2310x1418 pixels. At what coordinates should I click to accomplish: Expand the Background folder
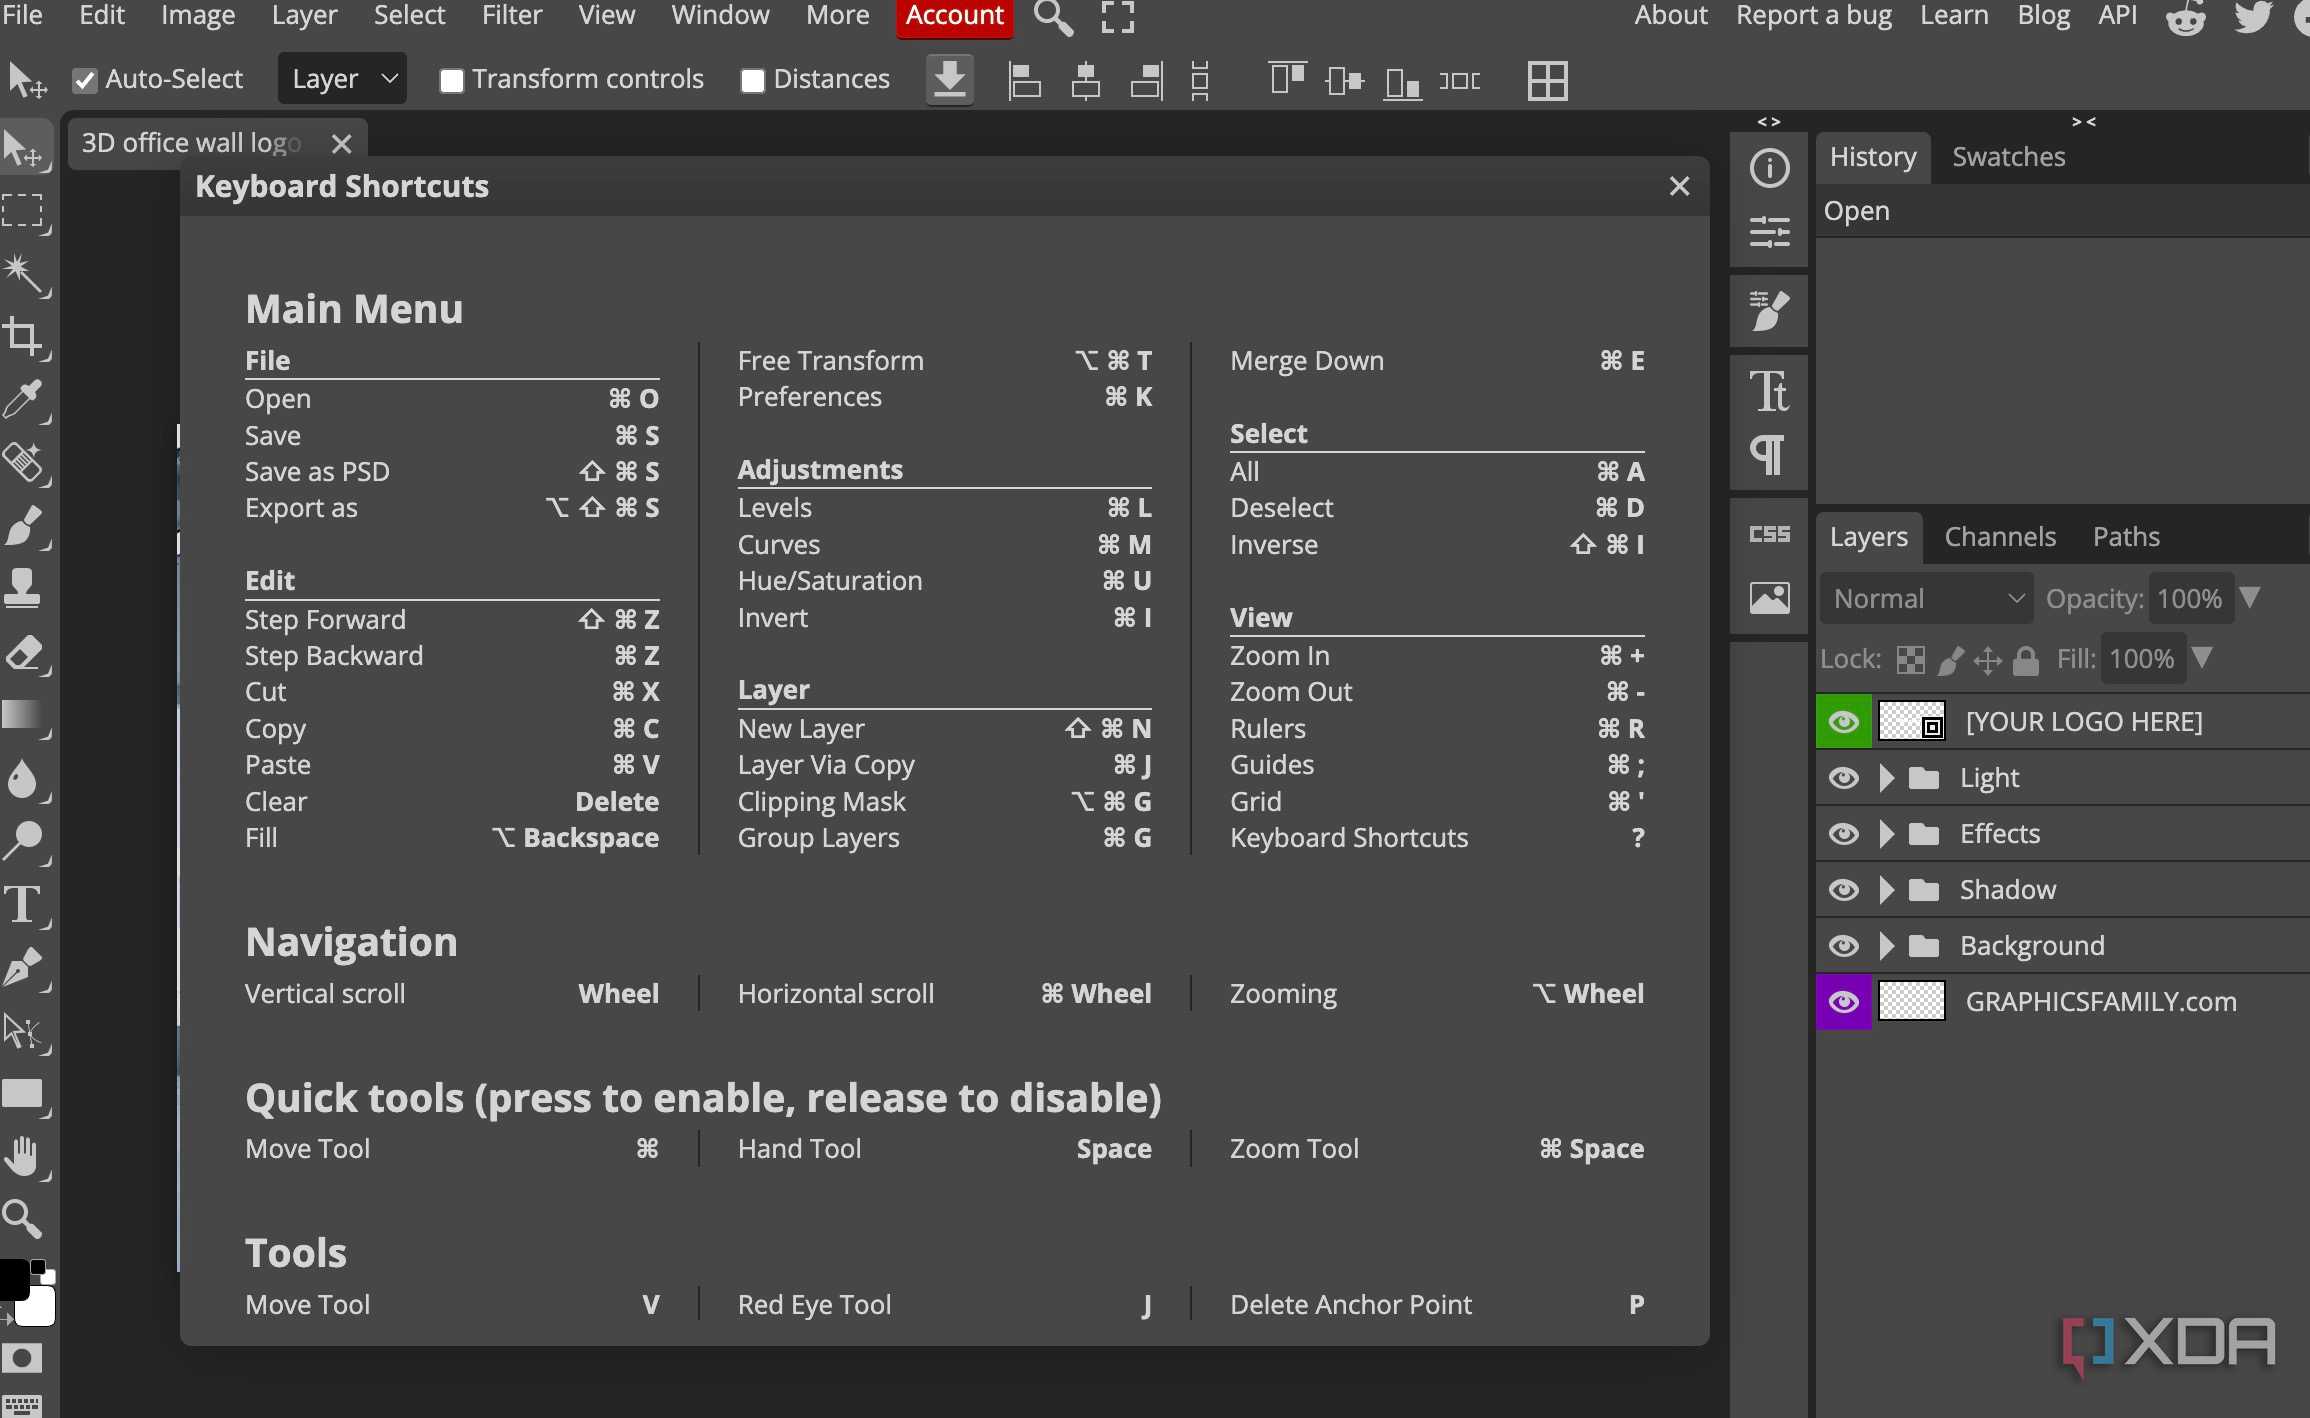click(1886, 945)
